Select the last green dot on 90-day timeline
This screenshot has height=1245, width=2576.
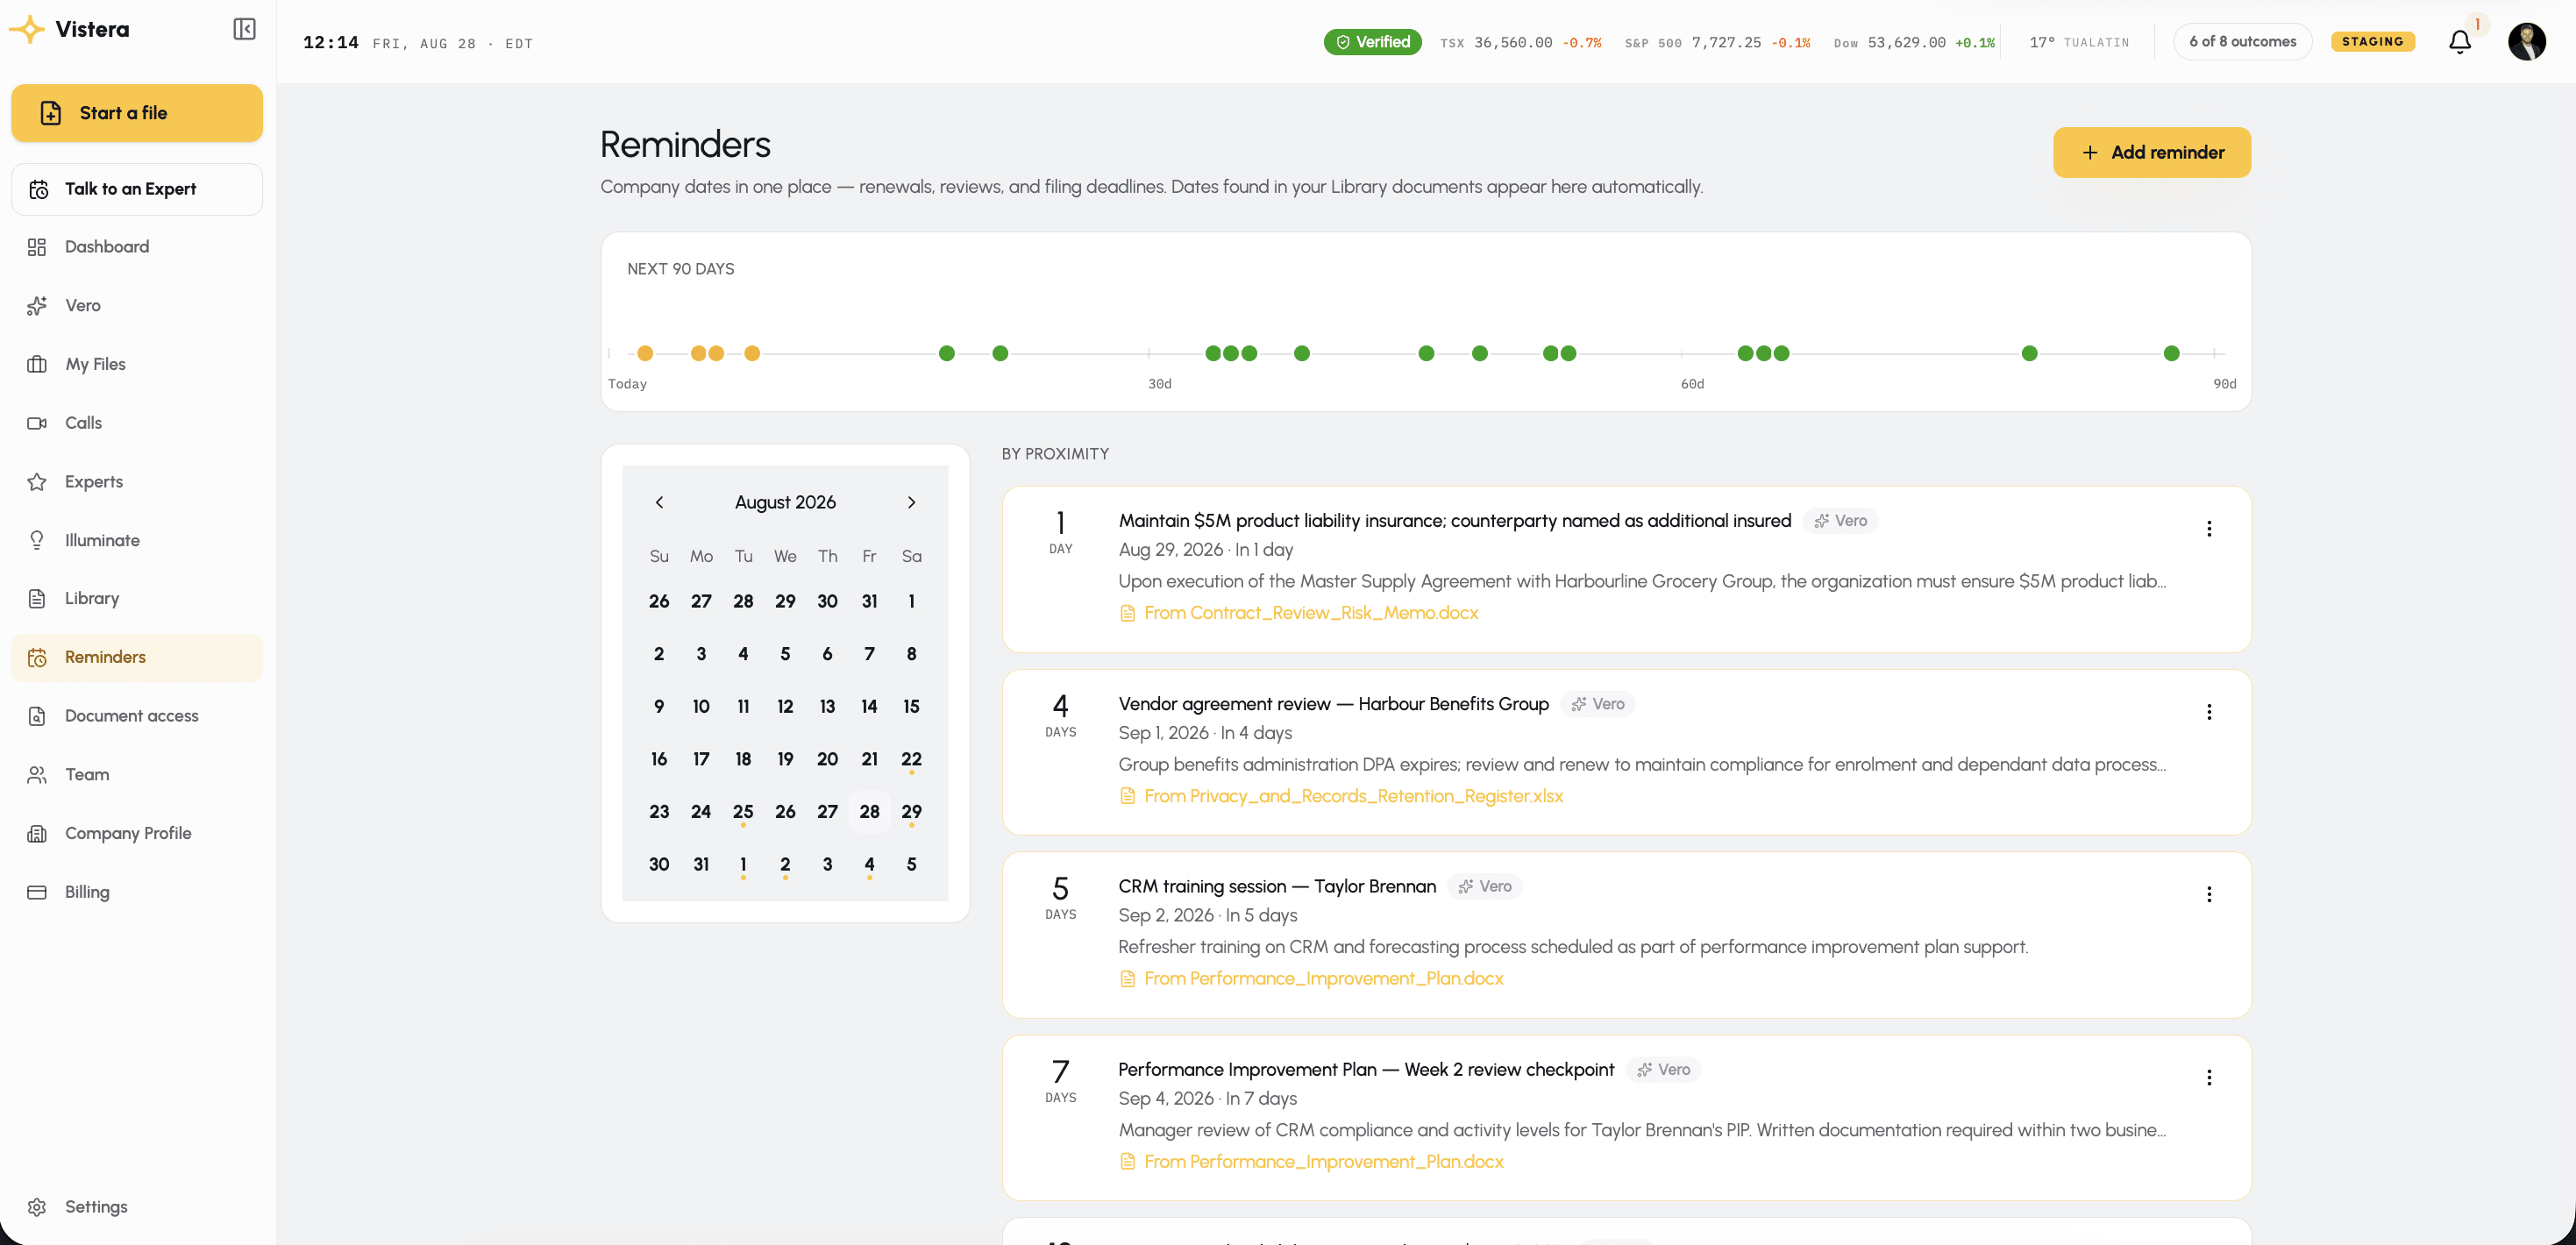coord(2171,353)
